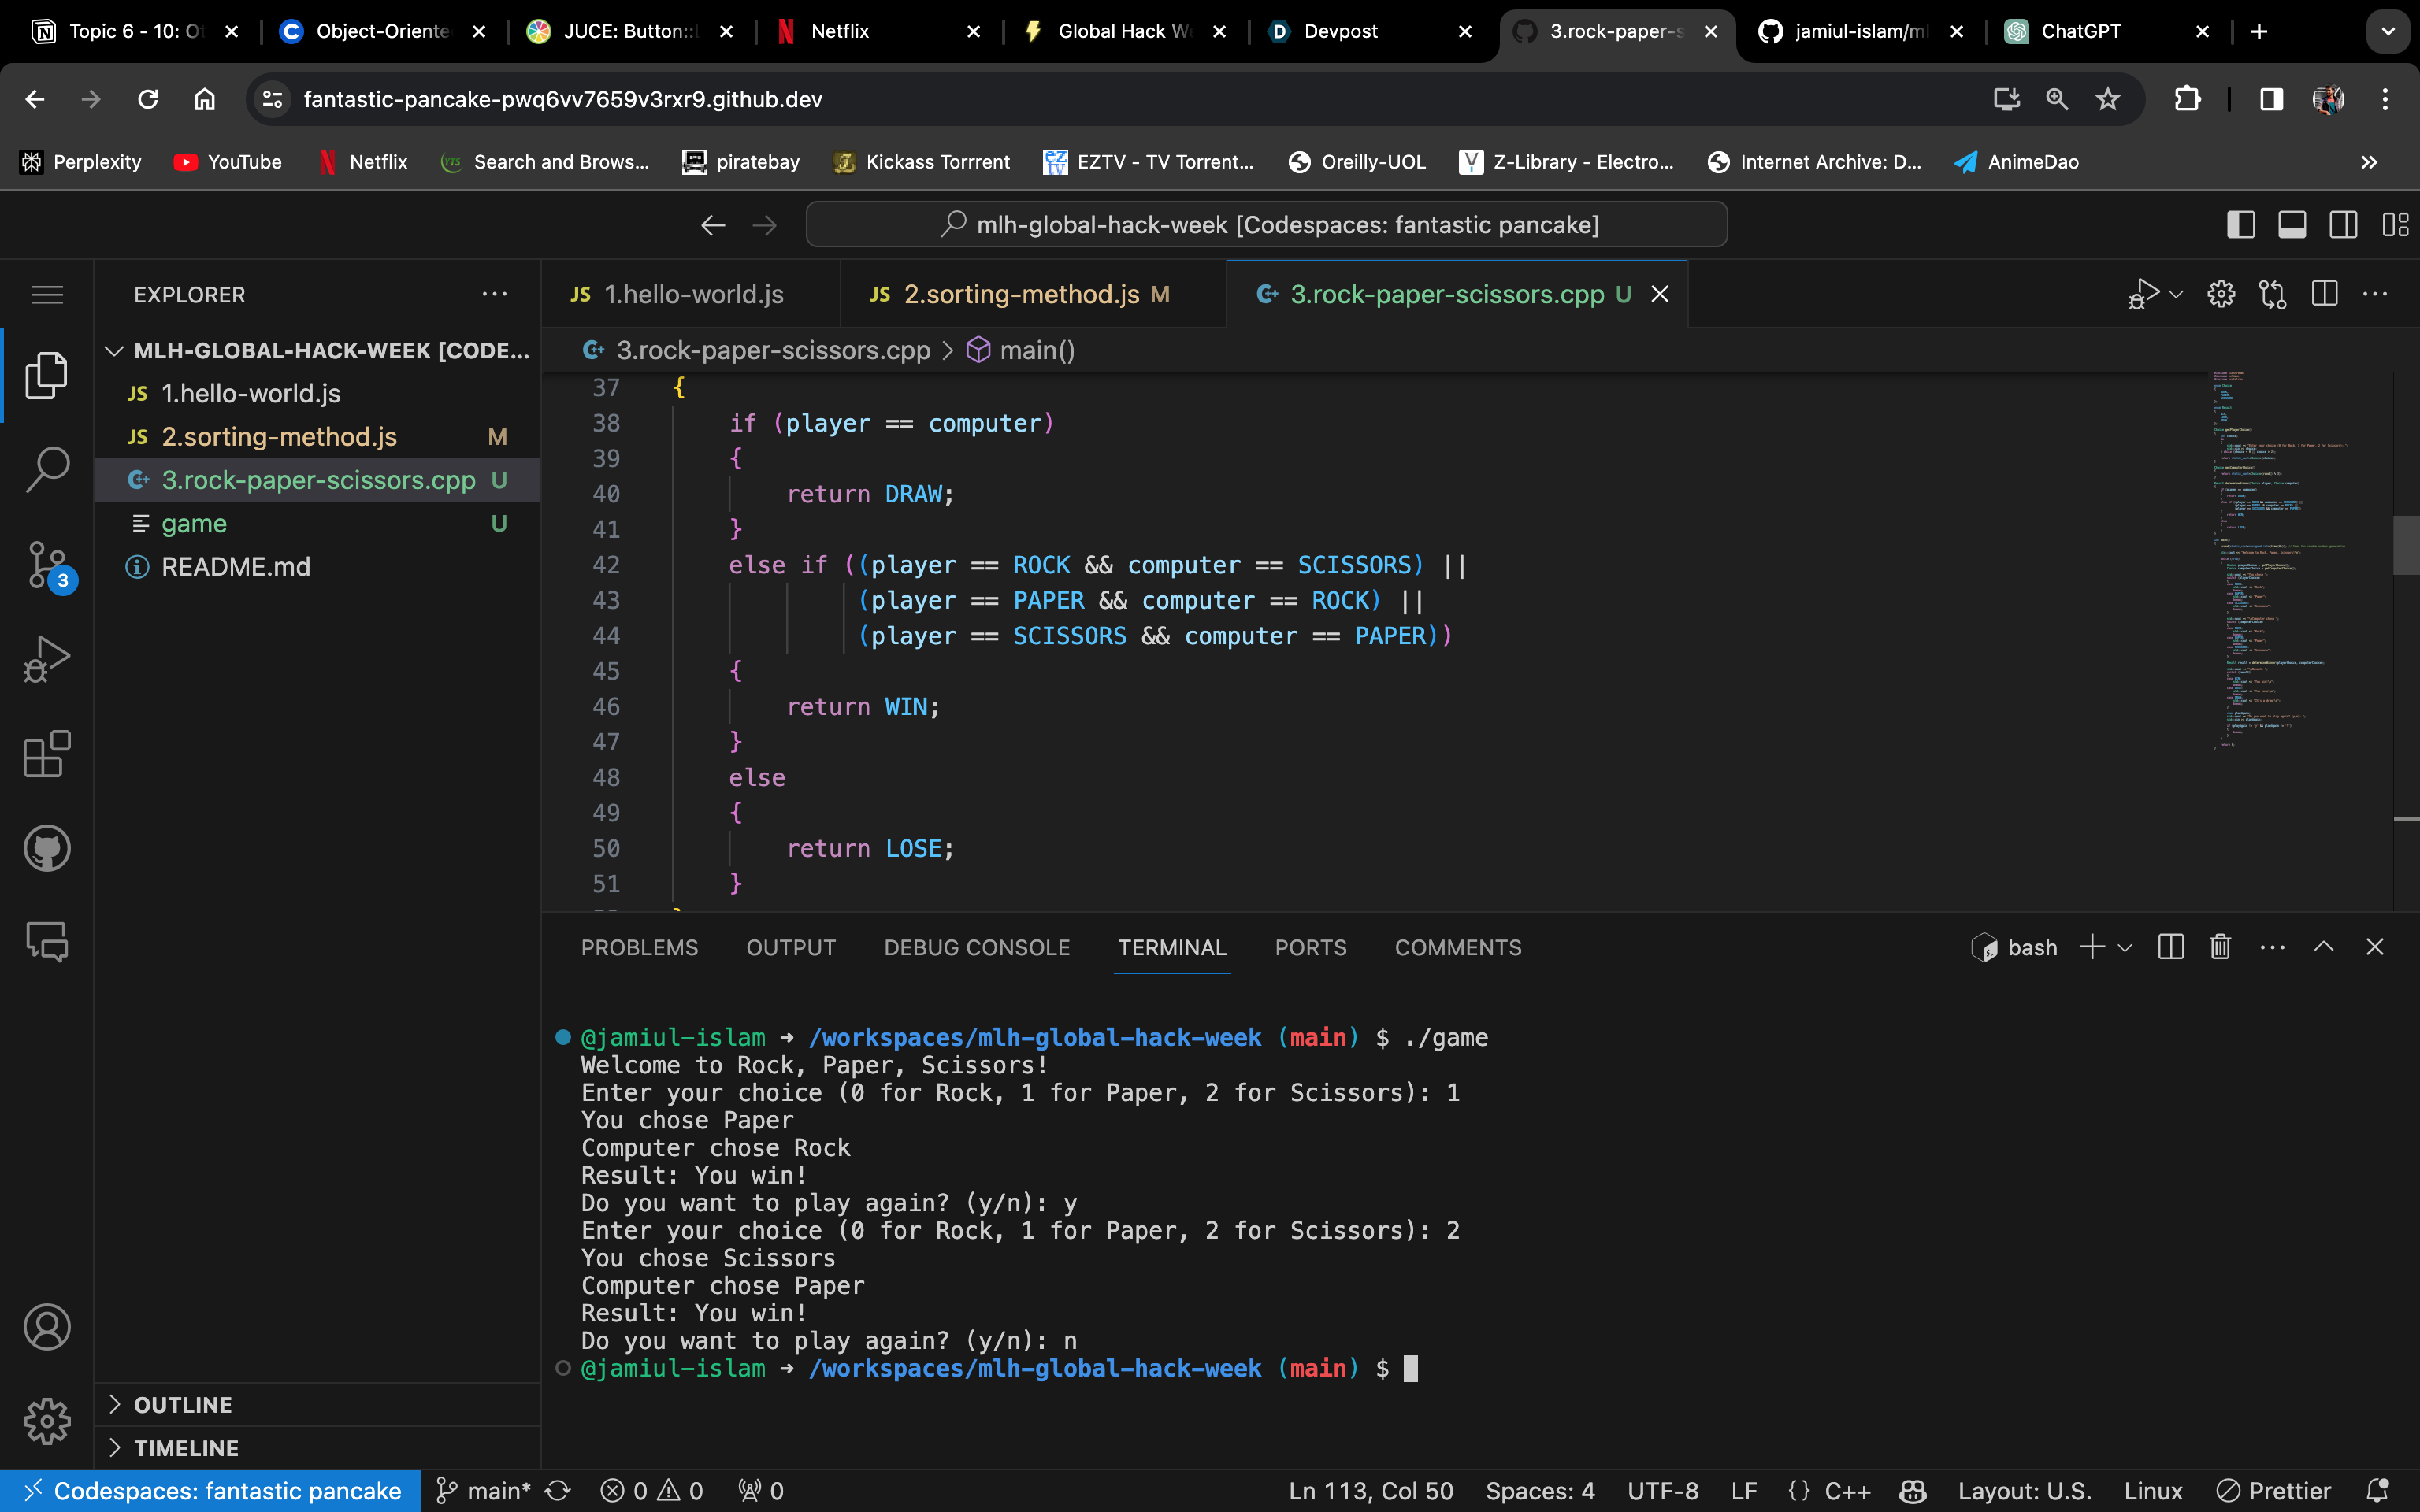Image resolution: width=2420 pixels, height=1512 pixels.
Task: Open the Source Control view in activity bar
Action: click(x=46, y=564)
